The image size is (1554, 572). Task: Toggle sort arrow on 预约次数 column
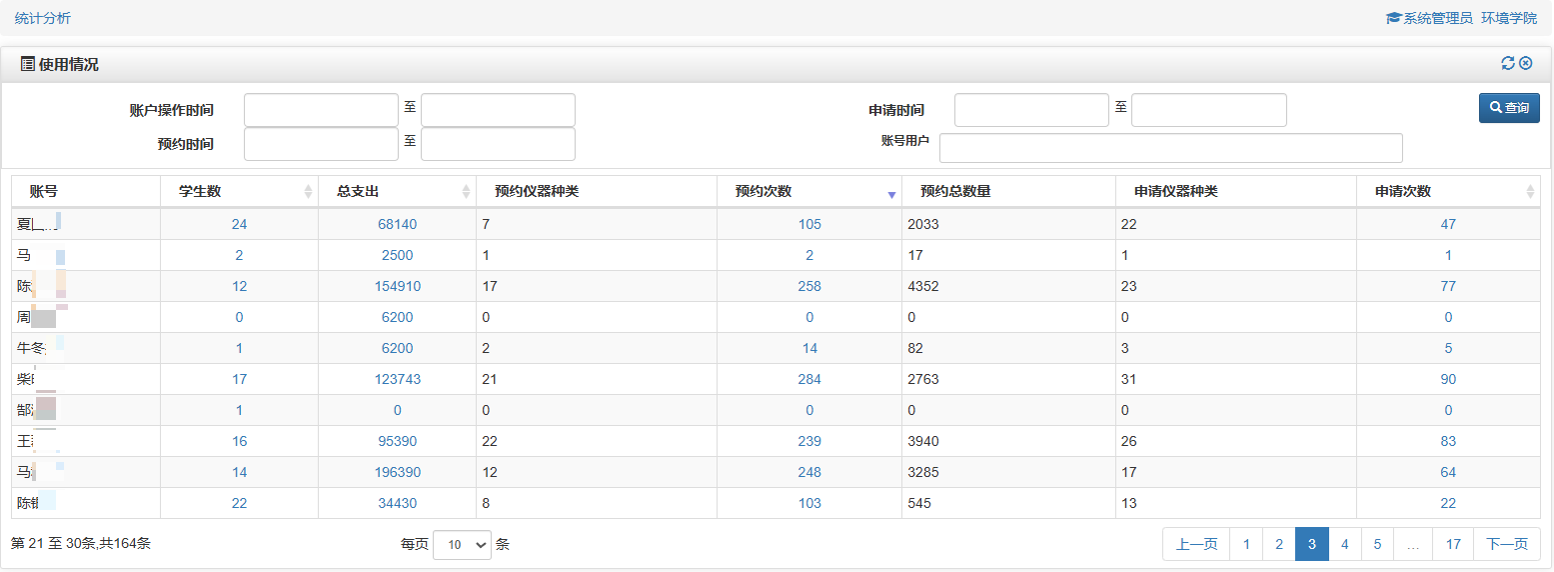[x=892, y=193]
